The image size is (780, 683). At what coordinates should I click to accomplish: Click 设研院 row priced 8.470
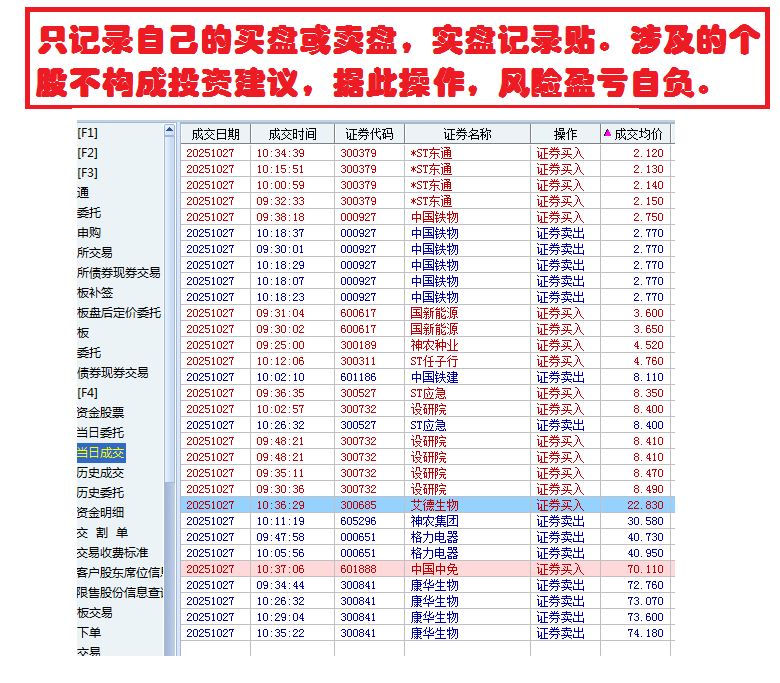click(428, 473)
